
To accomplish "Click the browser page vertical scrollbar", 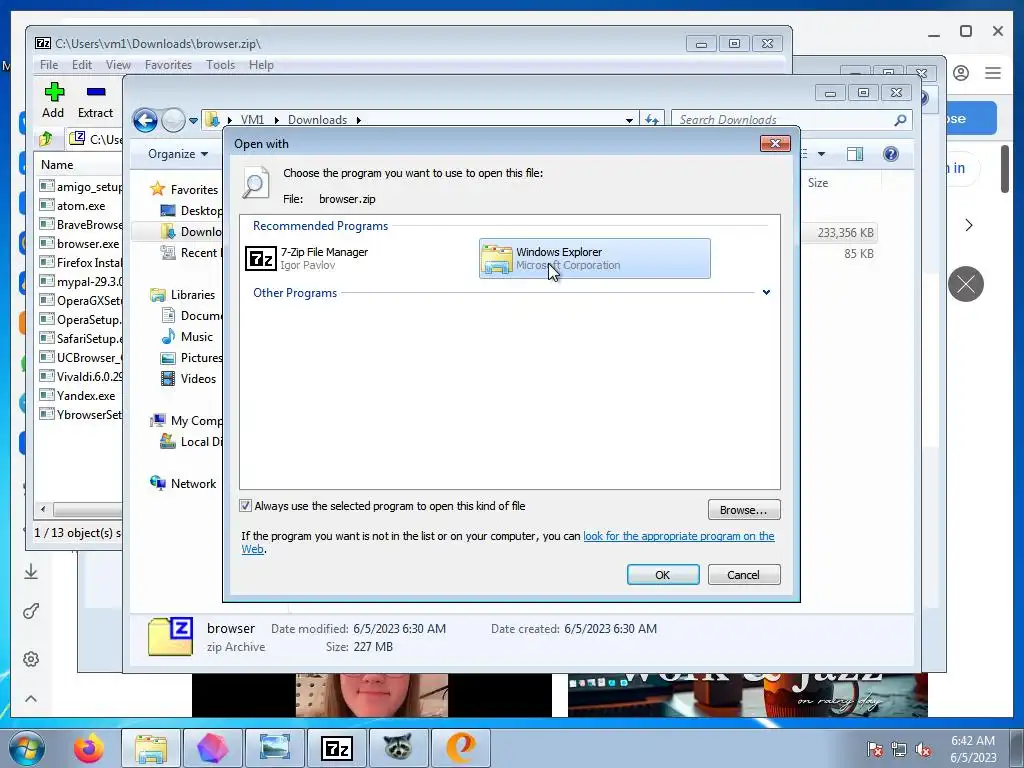I will click(x=1005, y=168).
